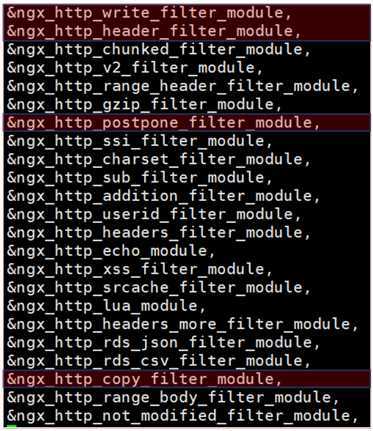Click on ngx_http_headers_more_filter_module text
Screen dimensions: 373x431
click(x=182, y=324)
